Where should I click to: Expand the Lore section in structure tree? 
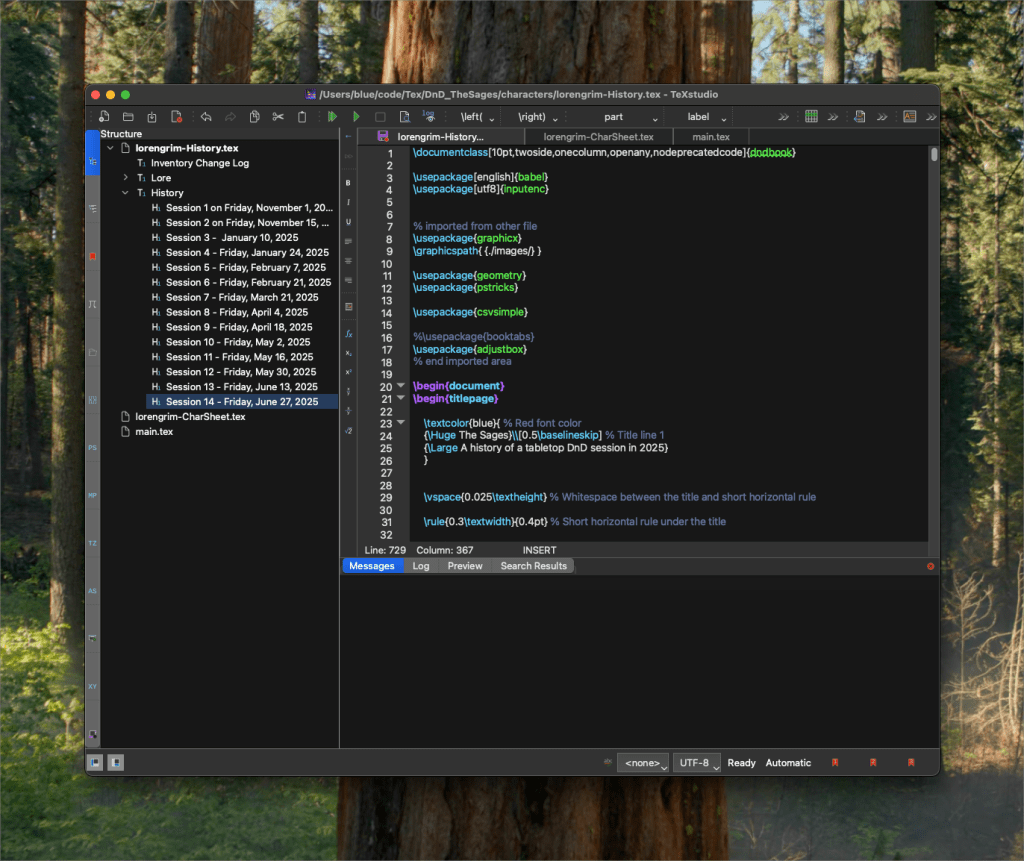[126, 178]
